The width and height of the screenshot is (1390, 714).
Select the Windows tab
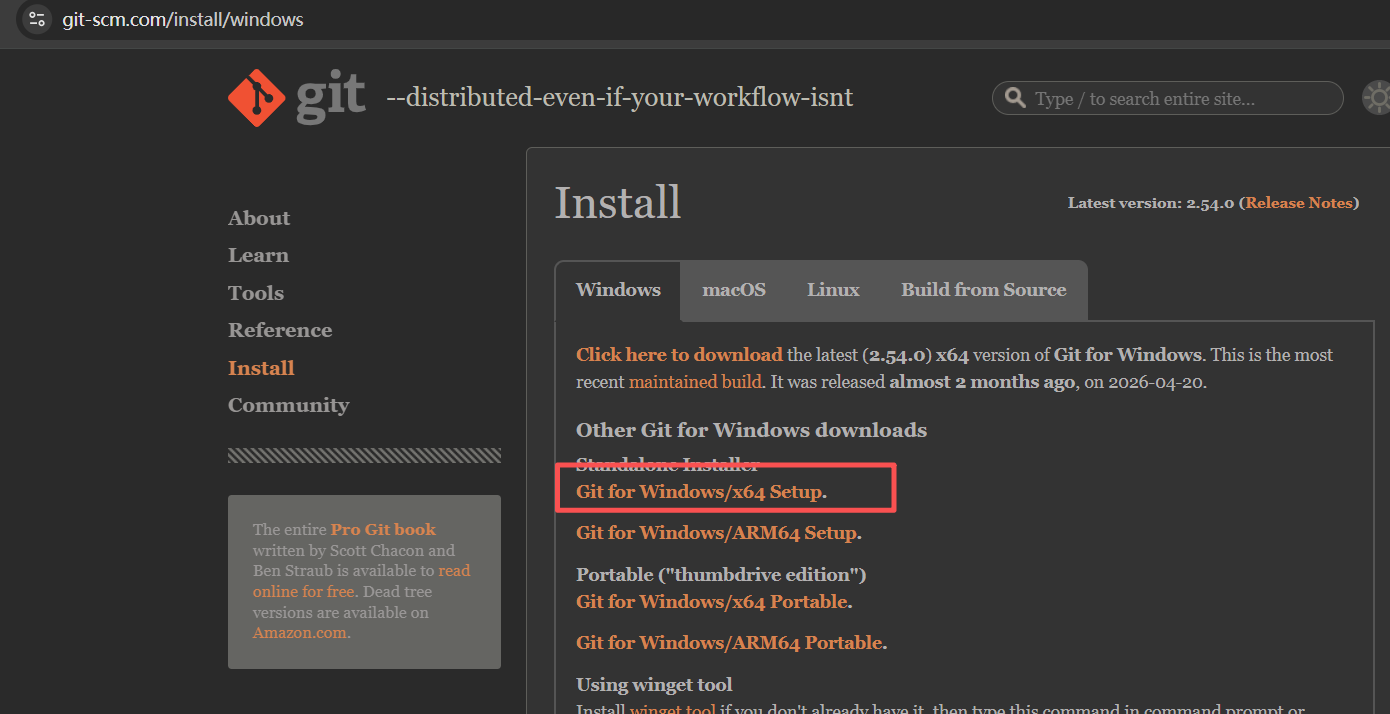618,290
